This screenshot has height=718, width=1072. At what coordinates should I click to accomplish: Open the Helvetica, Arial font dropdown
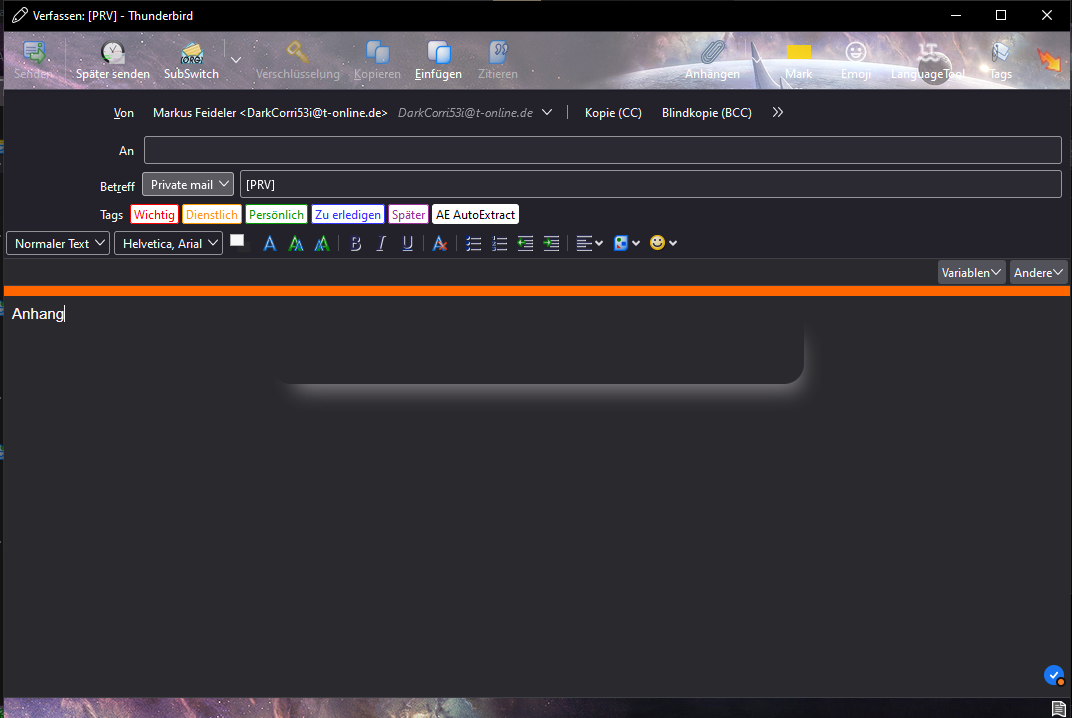click(x=168, y=243)
